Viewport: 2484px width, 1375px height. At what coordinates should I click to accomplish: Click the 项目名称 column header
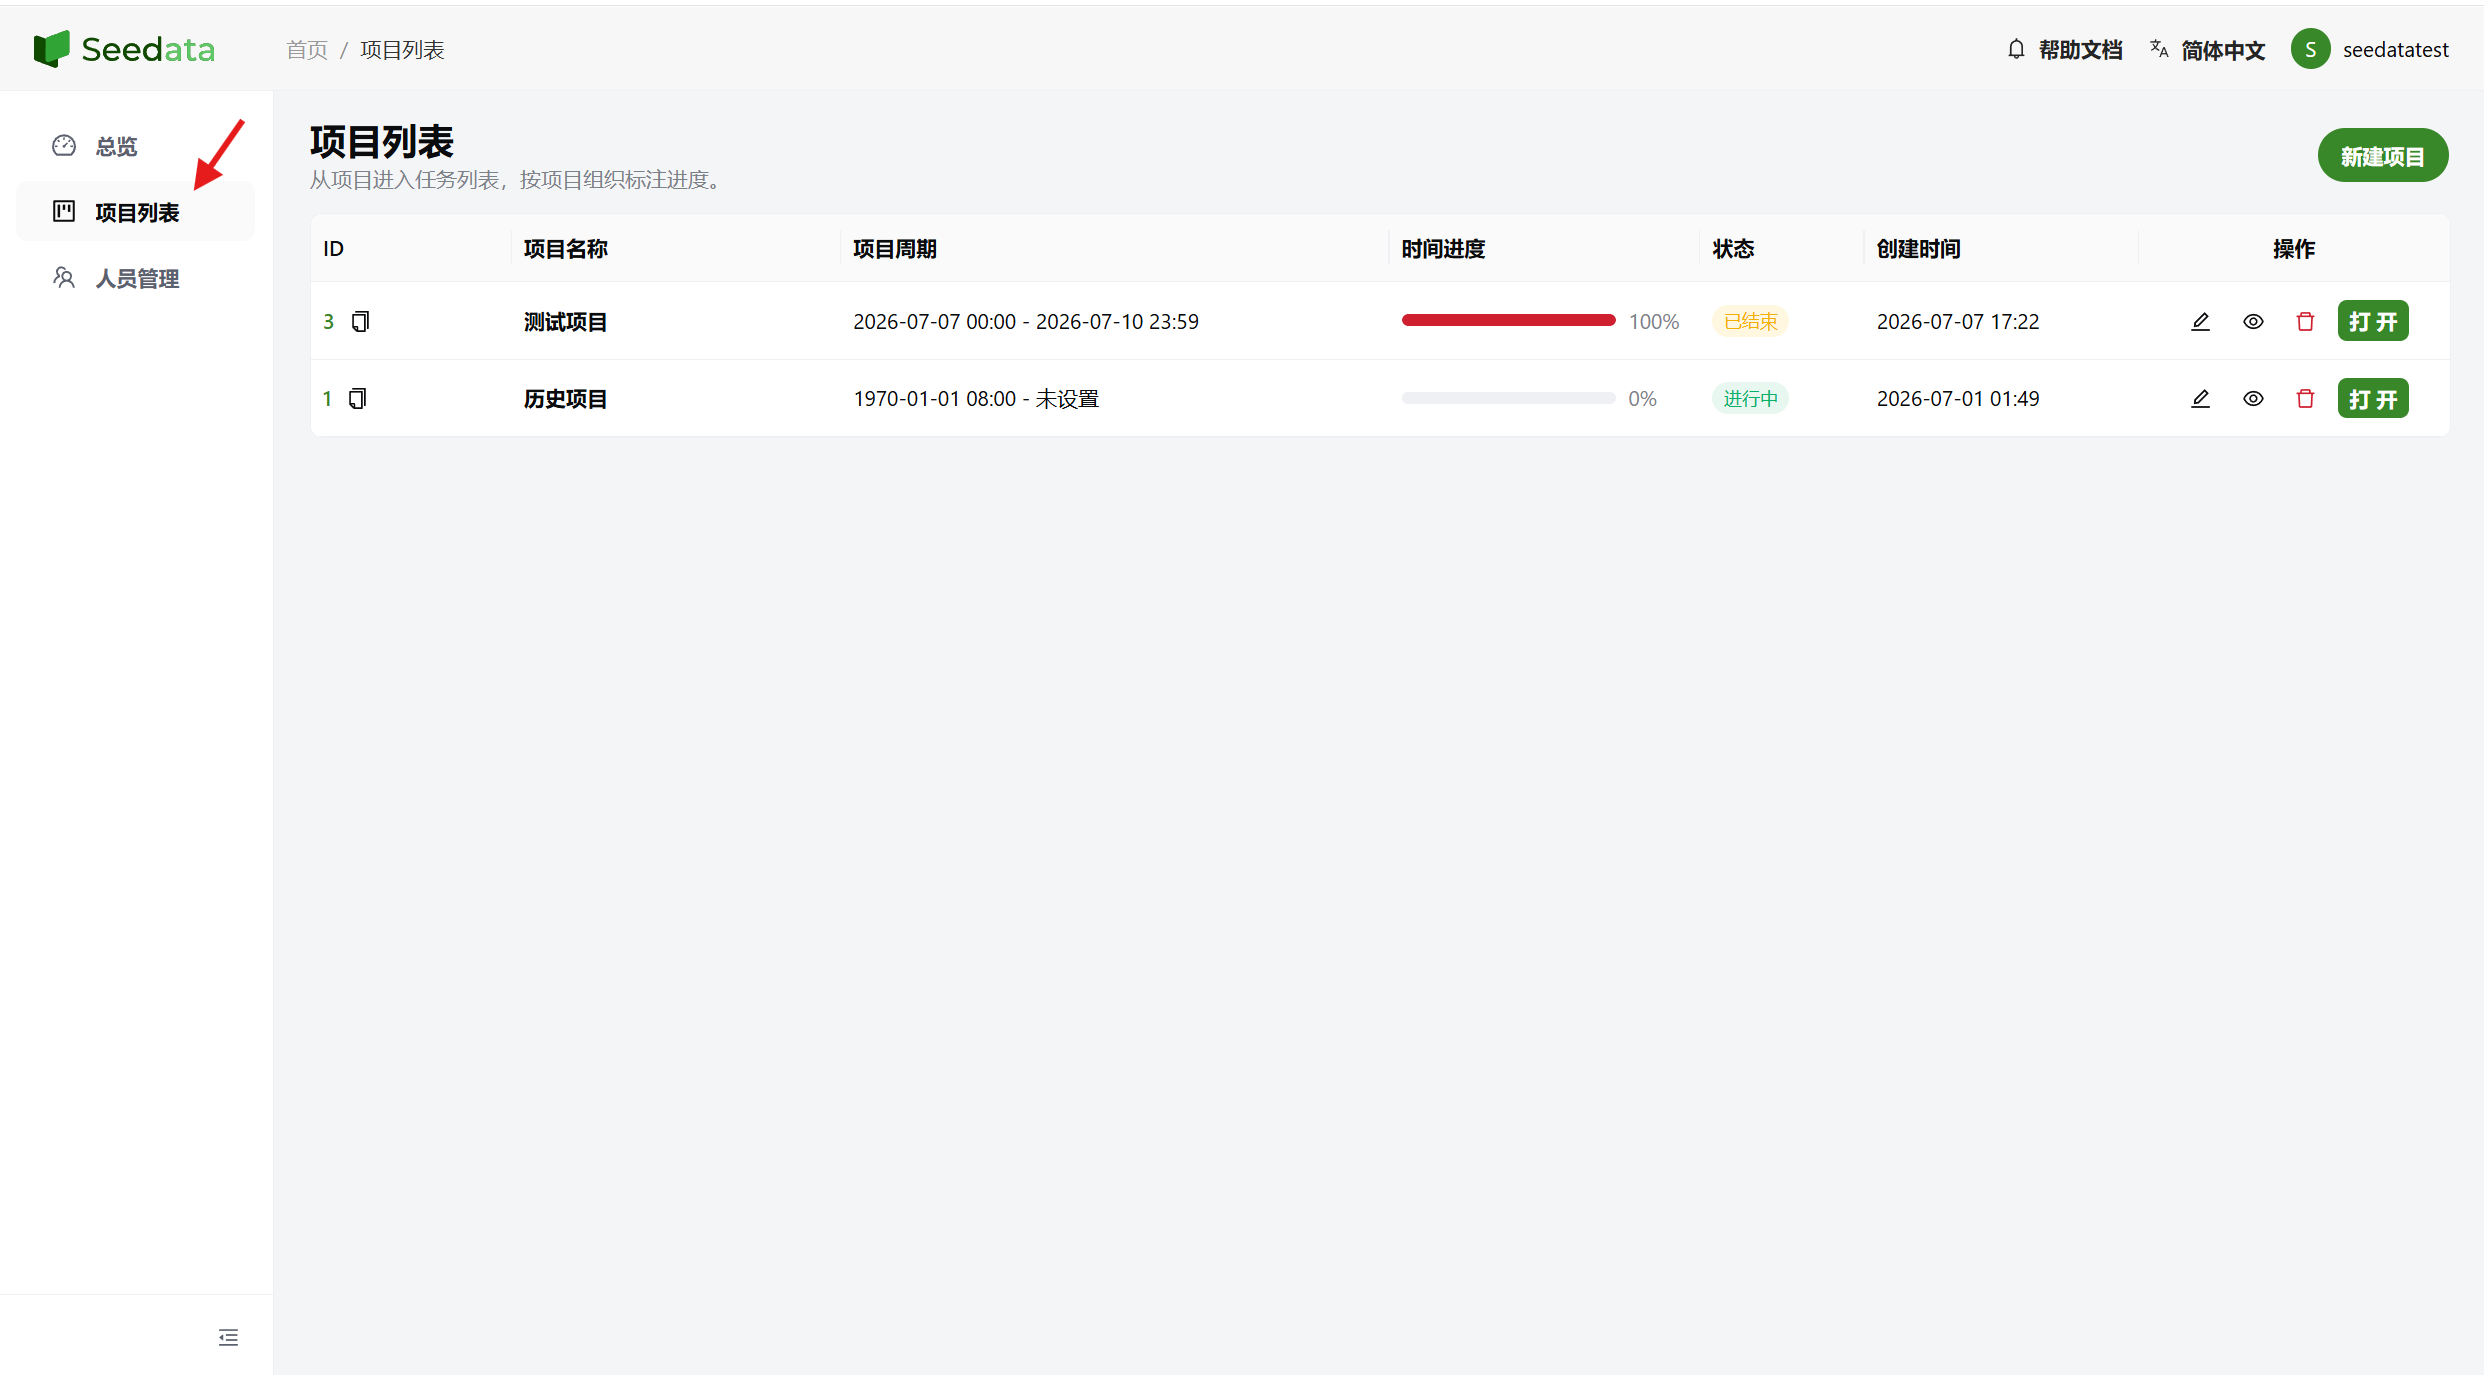pyautogui.click(x=565, y=248)
